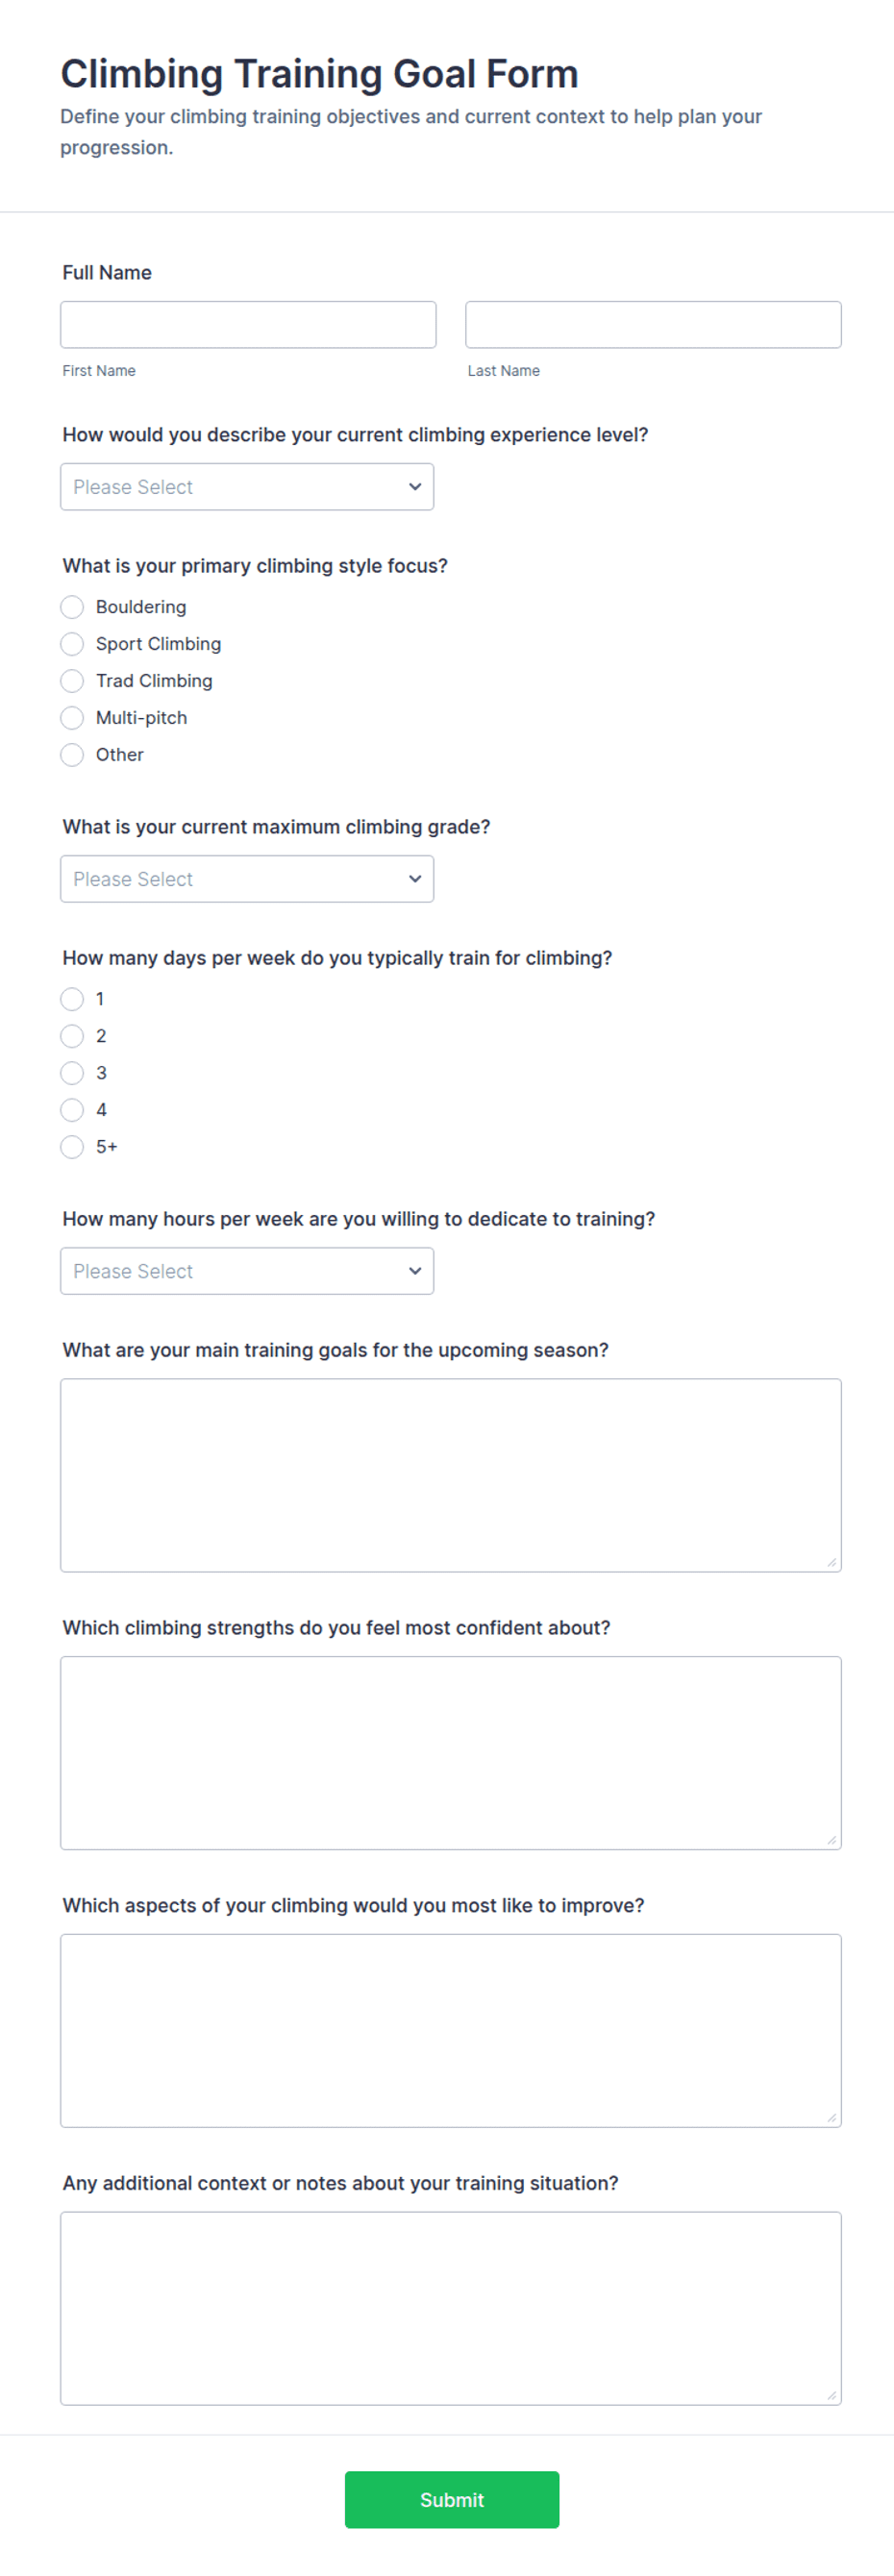Screen dimensions: 894x2576
Task: Click the main training goals text area
Action: point(451,1475)
